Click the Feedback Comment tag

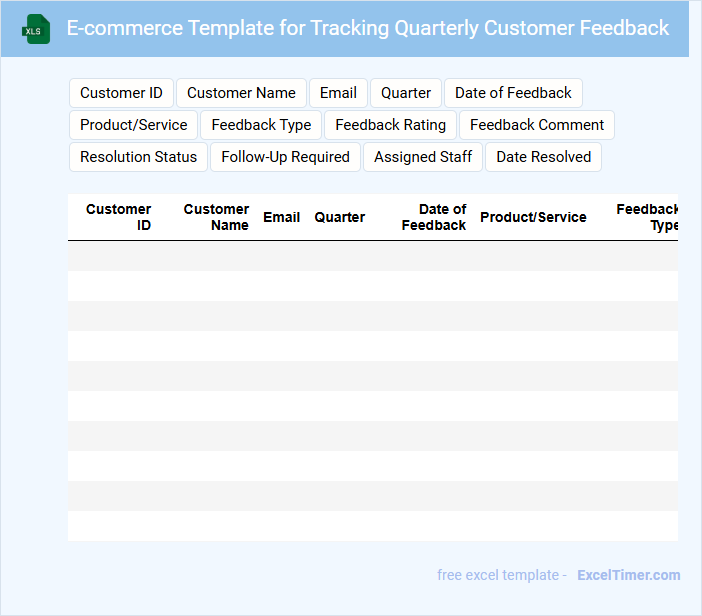[x=537, y=125]
